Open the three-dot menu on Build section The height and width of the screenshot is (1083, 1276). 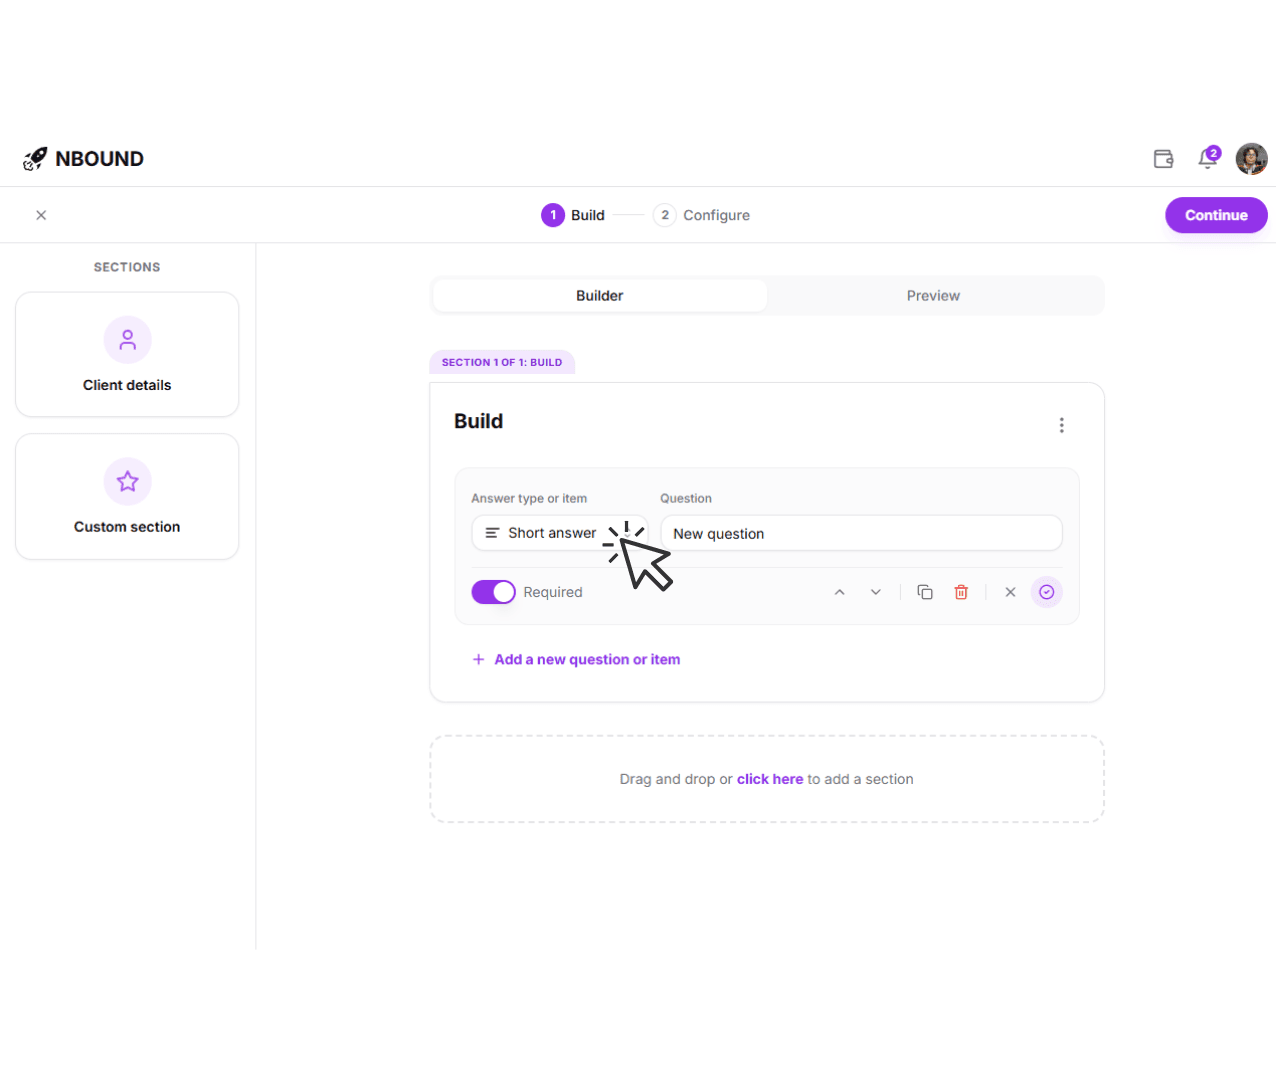coord(1061,424)
